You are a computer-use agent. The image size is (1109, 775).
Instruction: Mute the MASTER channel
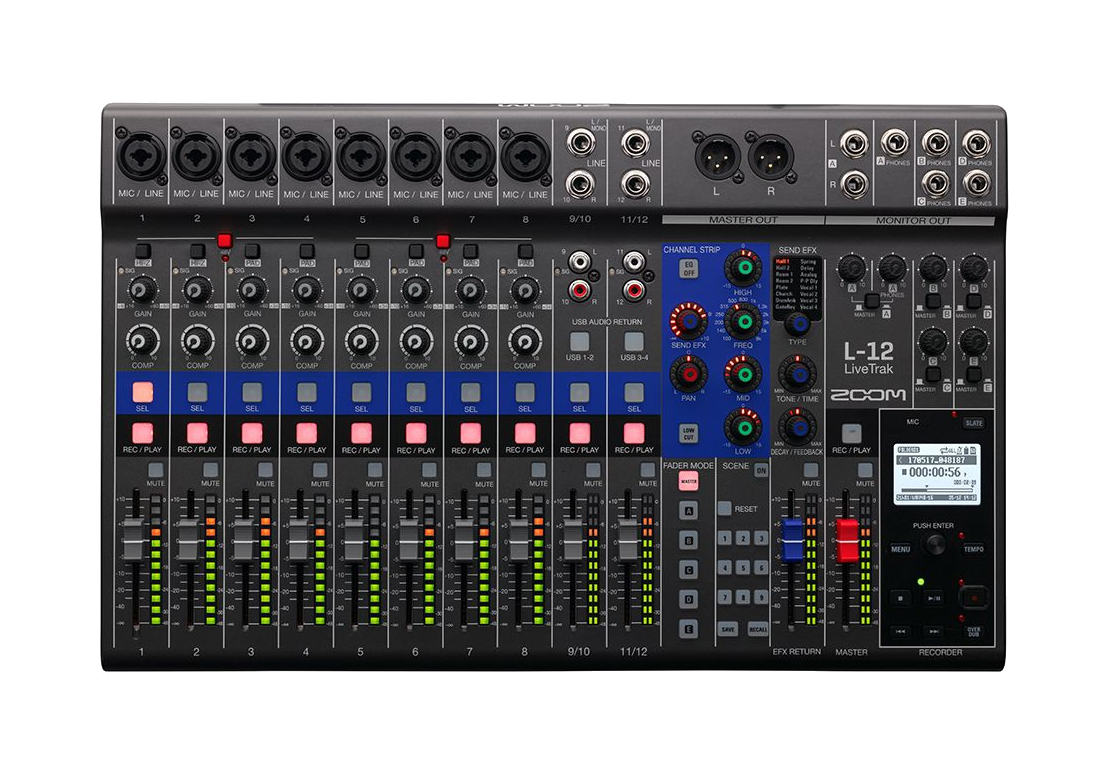coord(865,470)
